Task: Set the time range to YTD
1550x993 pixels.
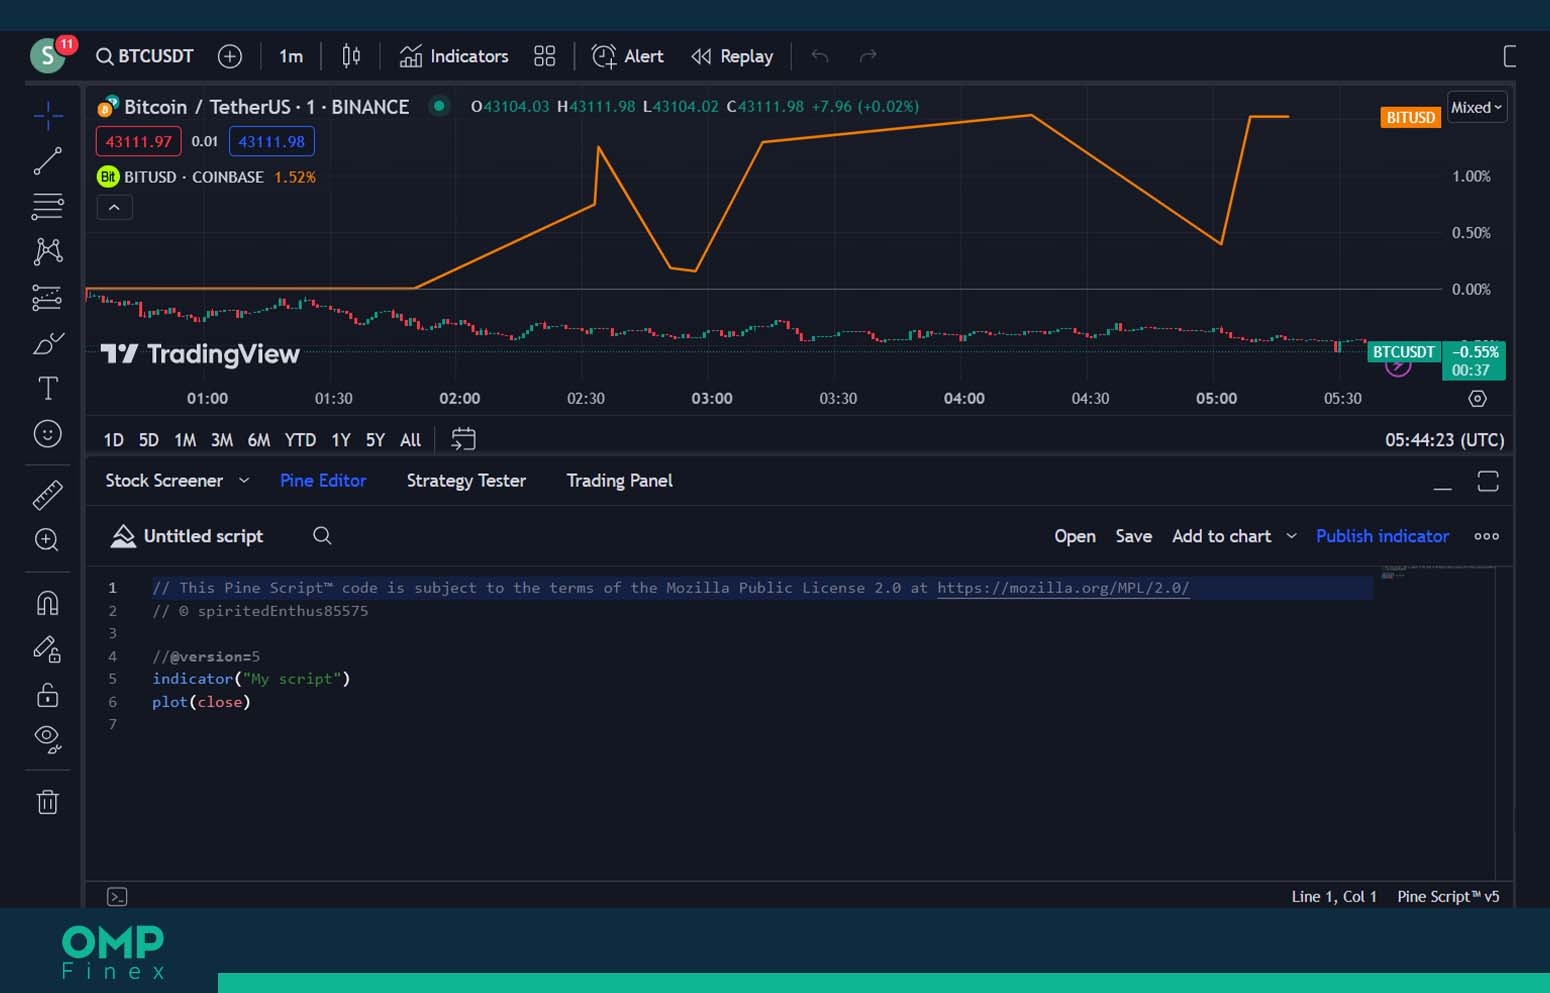Action: point(300,440)
